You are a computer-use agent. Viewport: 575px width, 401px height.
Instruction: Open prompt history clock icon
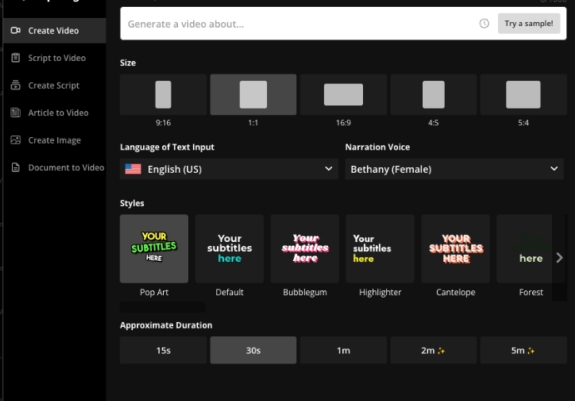484,23
